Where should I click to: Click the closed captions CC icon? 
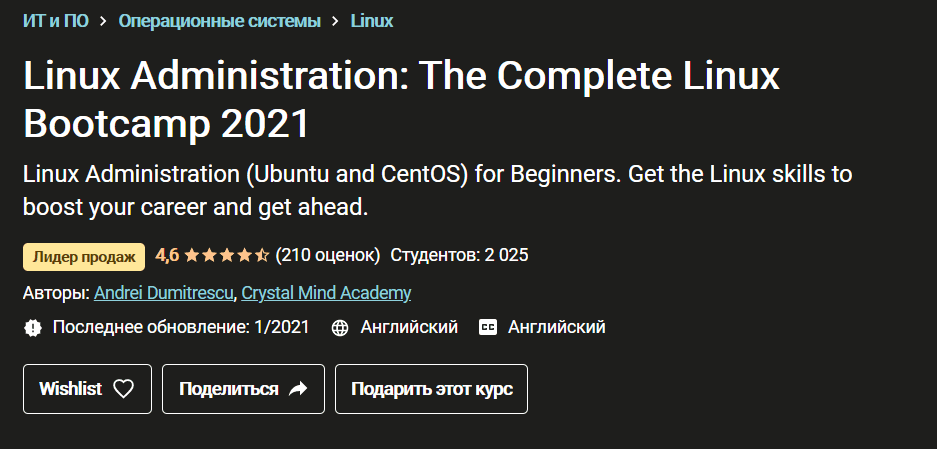point(488,327)
